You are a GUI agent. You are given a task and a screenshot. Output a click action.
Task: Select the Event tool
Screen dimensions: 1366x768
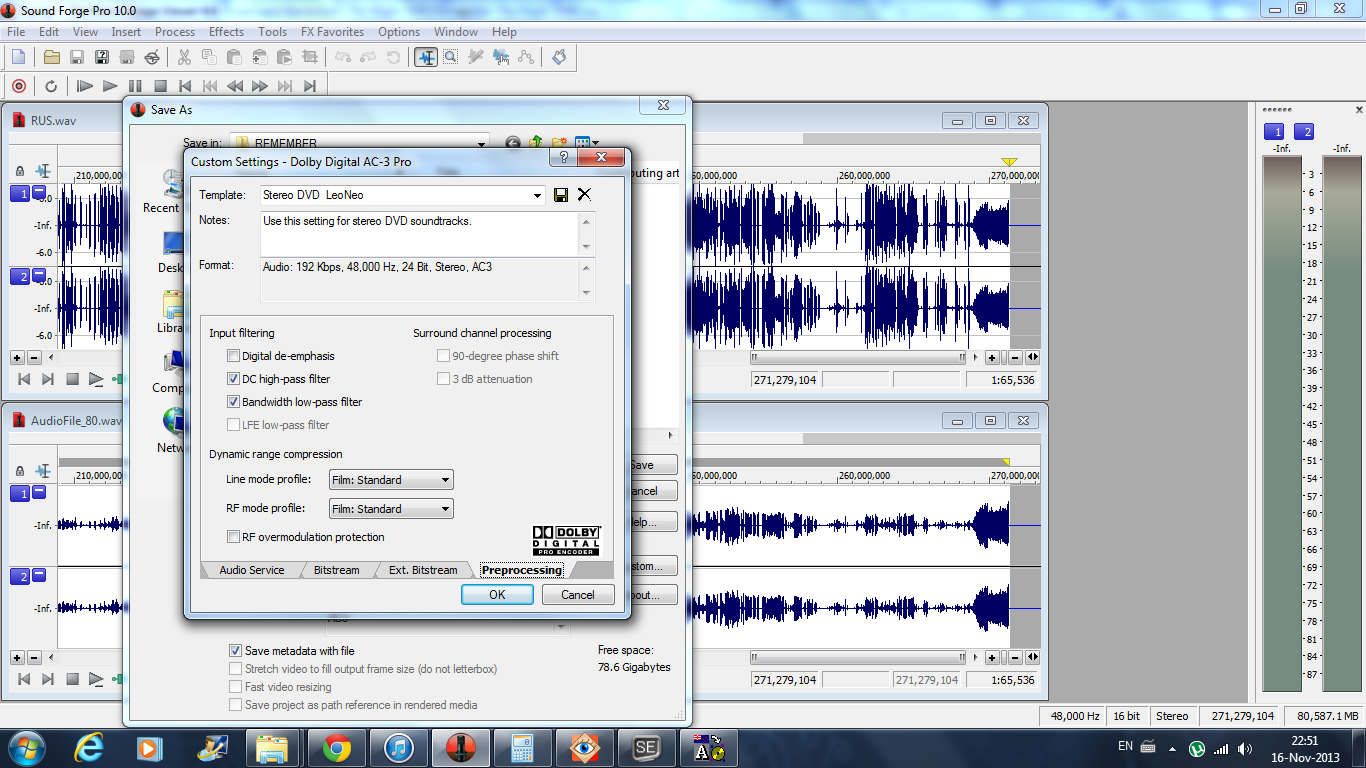click(501, 57)
